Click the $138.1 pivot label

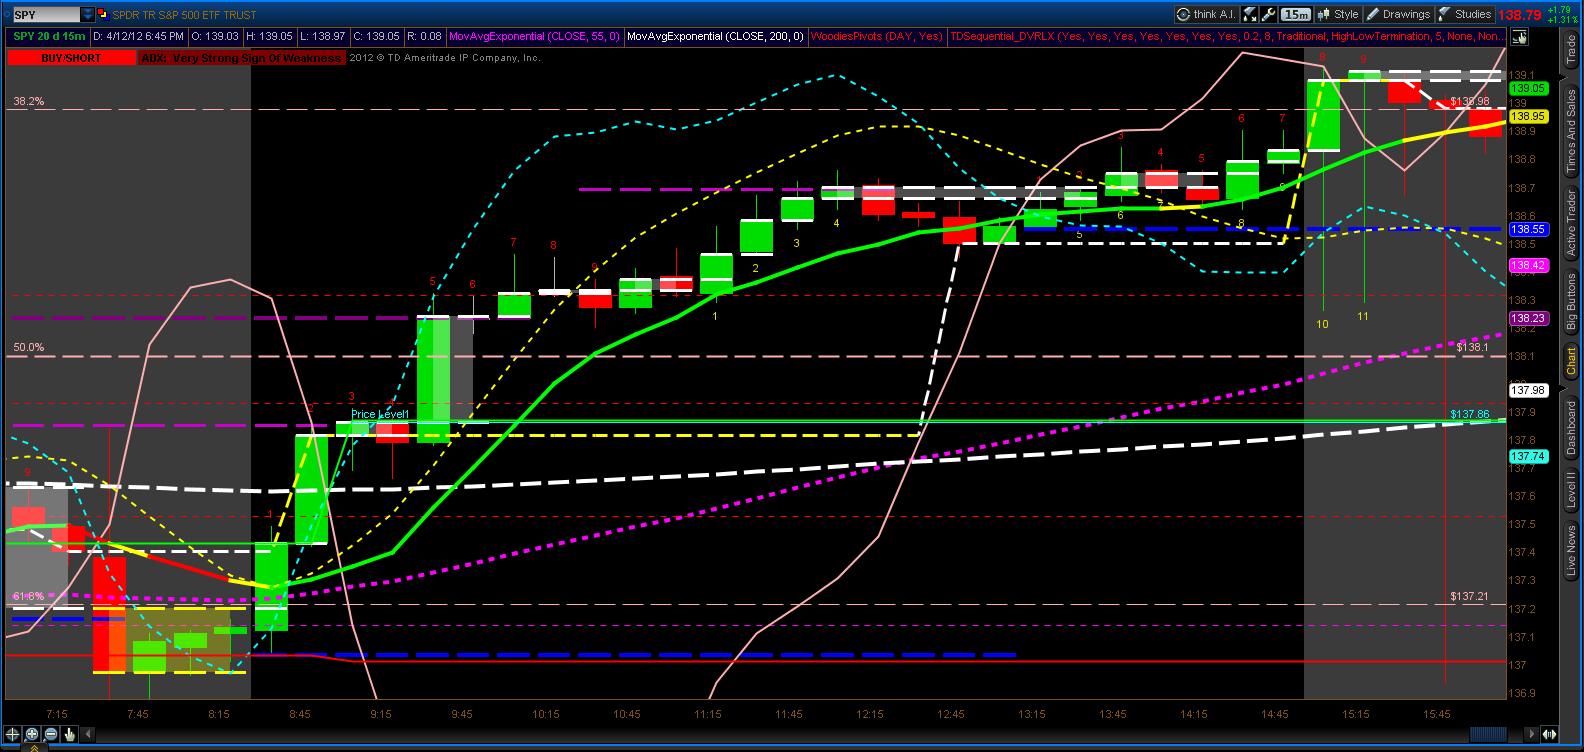1472,347
